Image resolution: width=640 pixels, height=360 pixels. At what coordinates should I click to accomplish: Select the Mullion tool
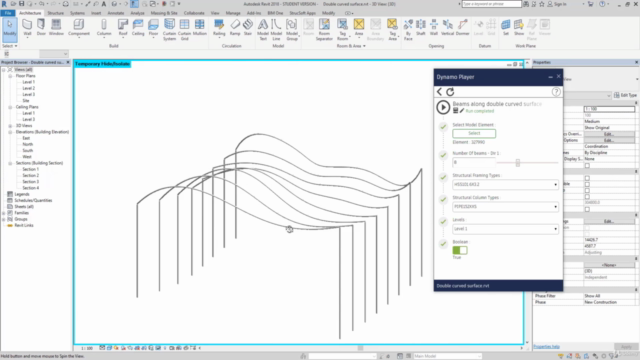tap(200, 28)
